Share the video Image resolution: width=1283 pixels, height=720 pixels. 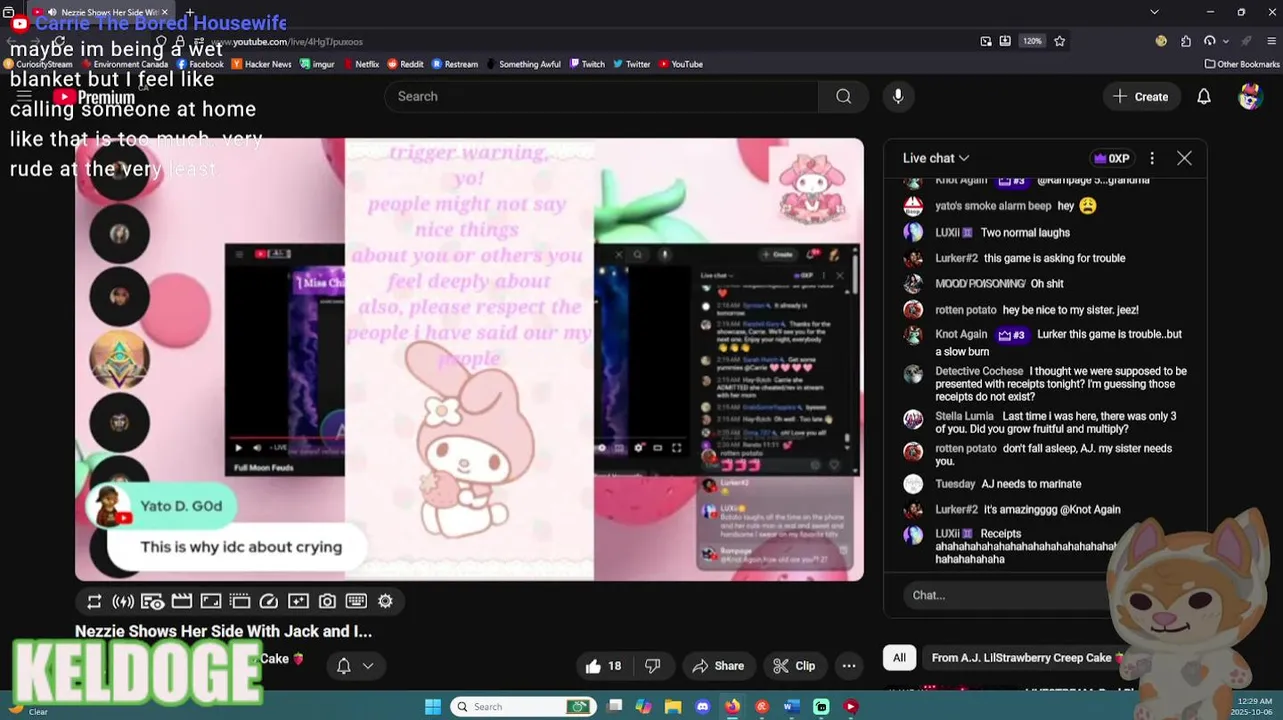pos(718,666)
